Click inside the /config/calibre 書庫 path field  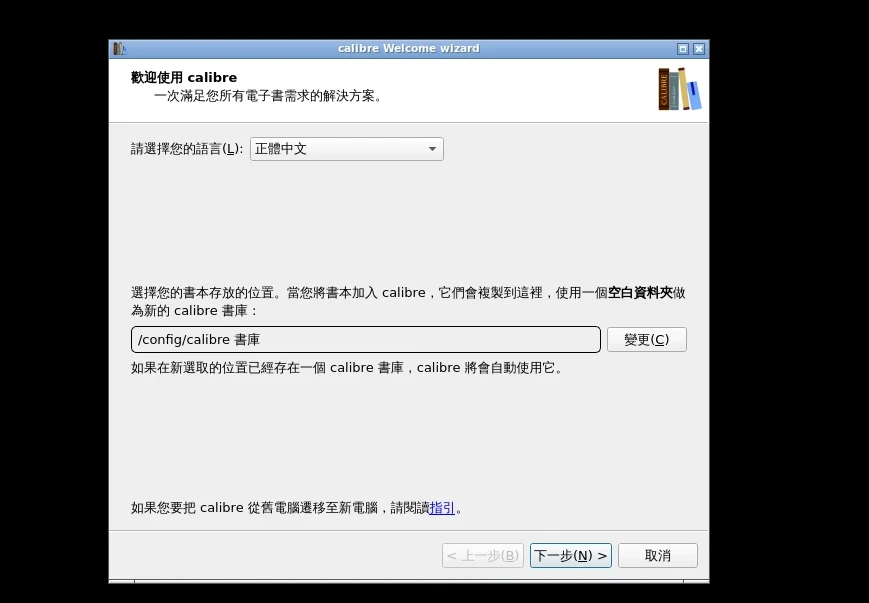click(x=366, y=339)
